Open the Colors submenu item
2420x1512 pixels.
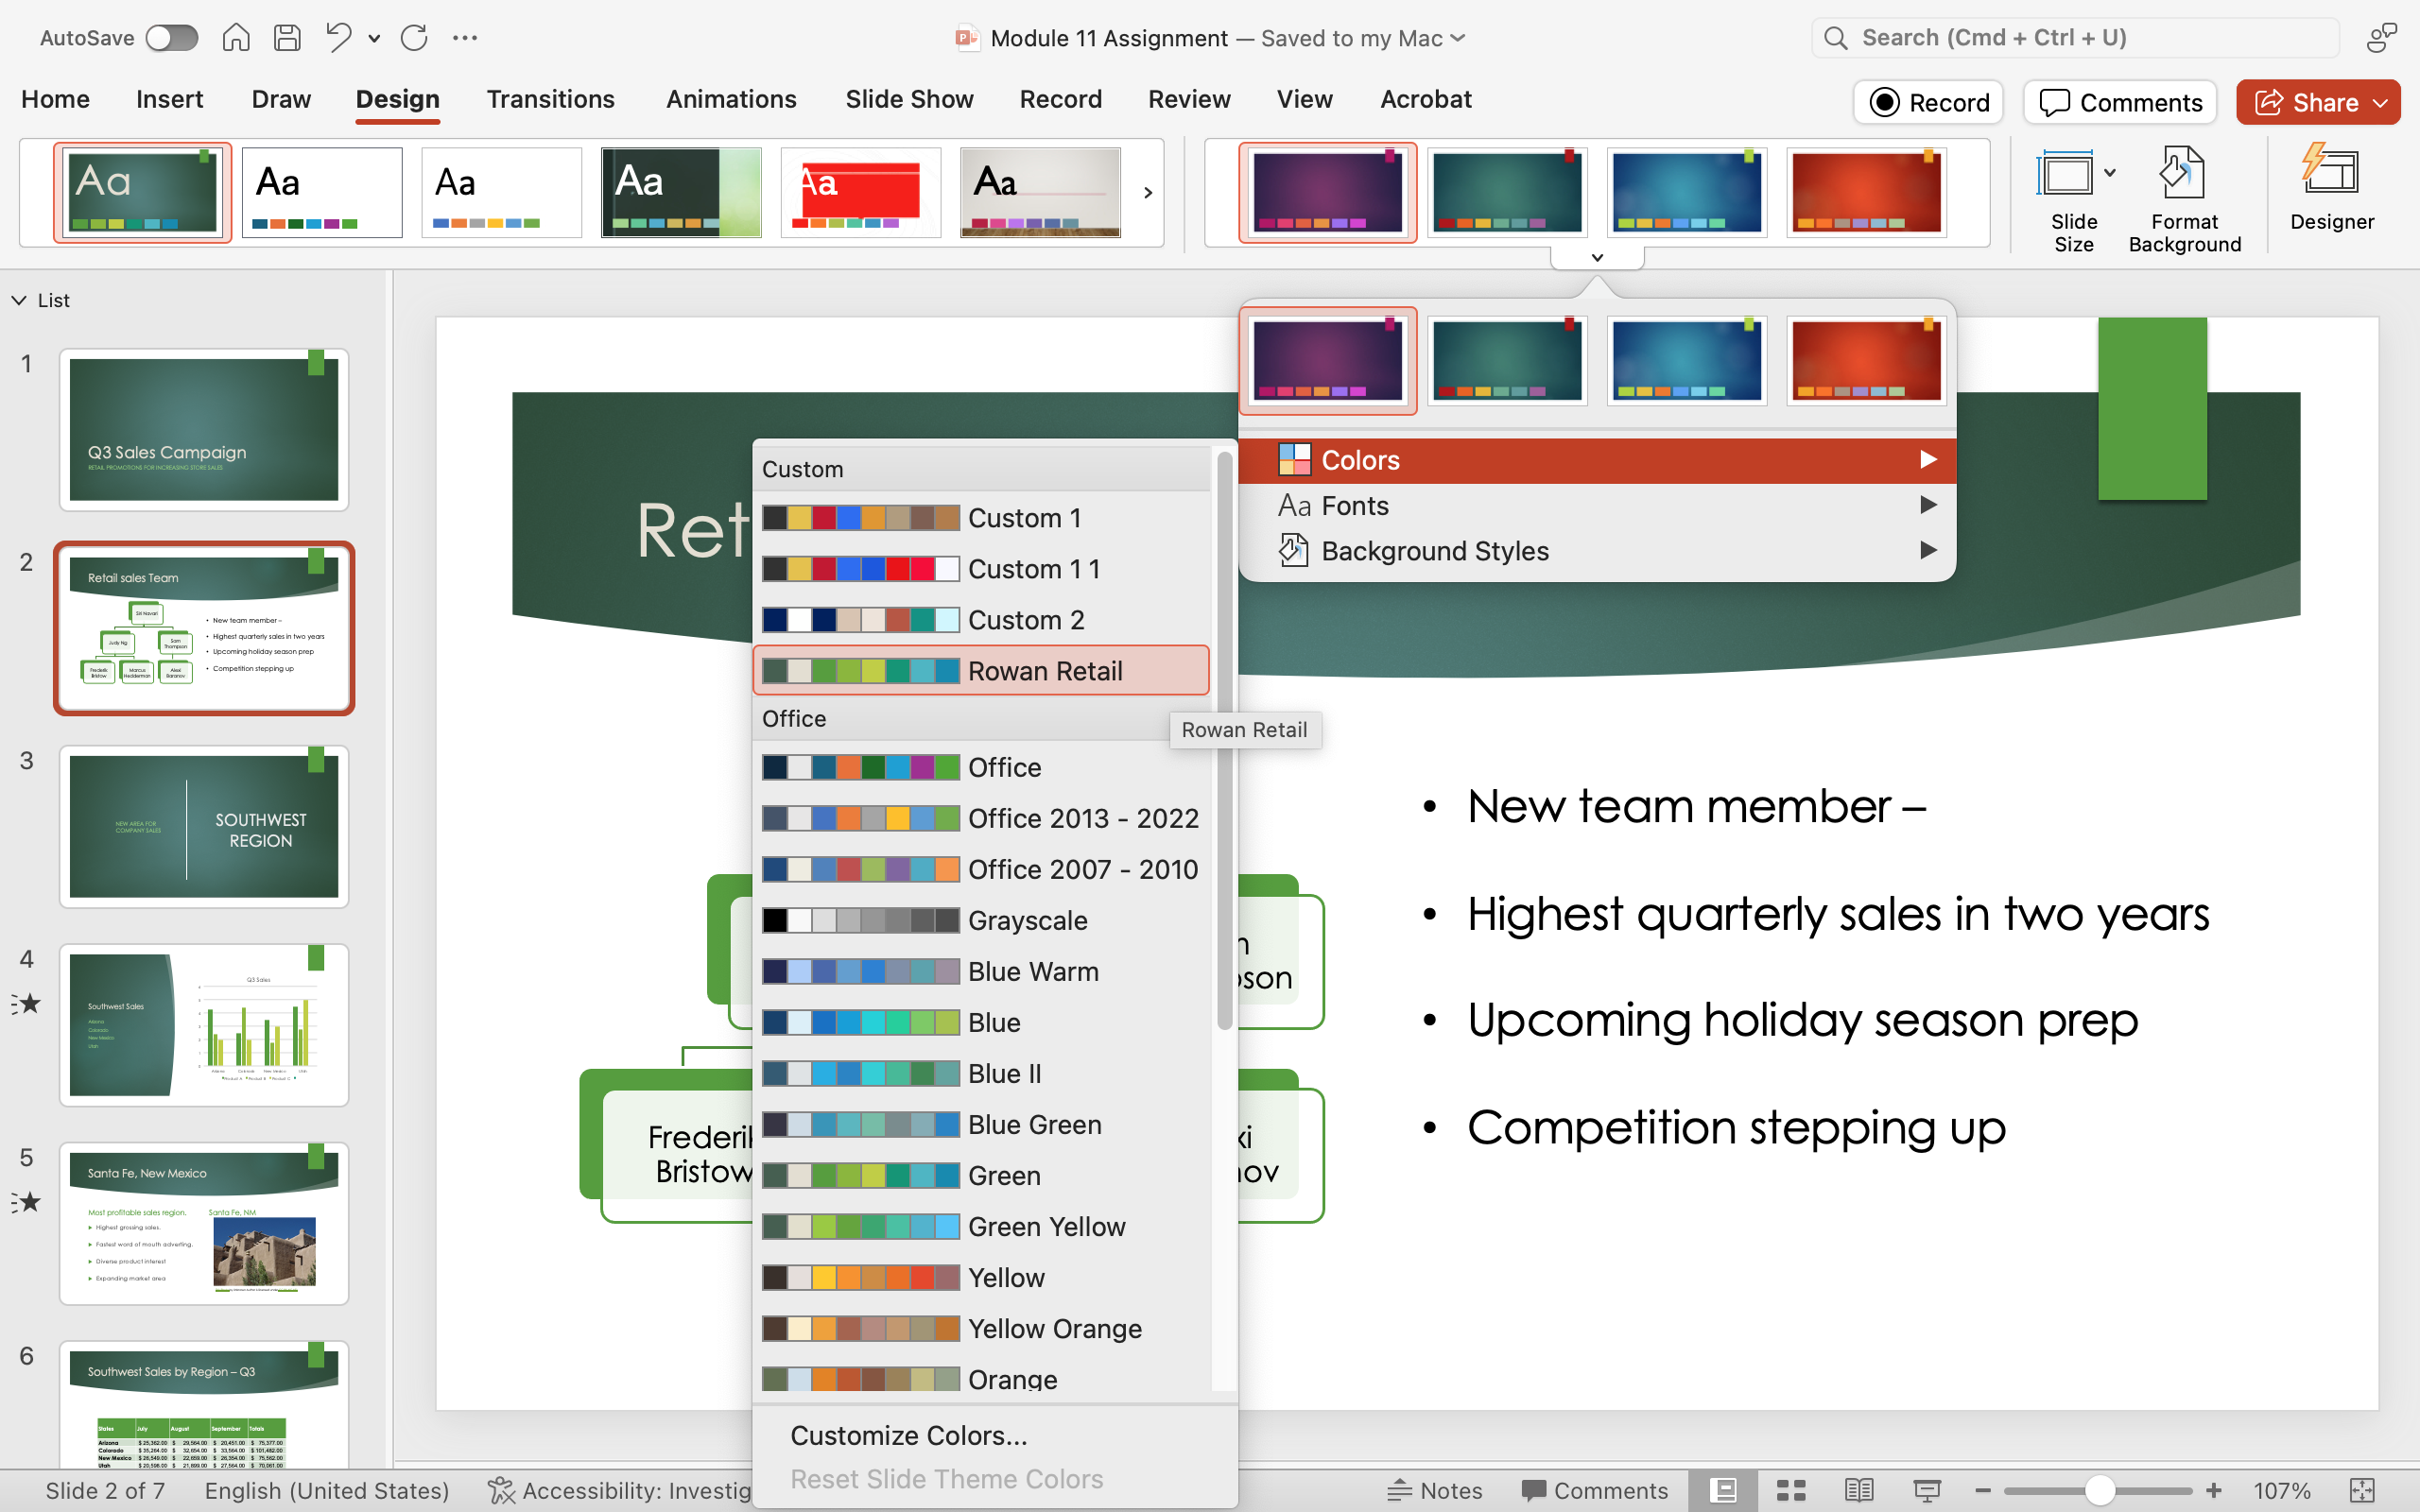[1597, 460]
